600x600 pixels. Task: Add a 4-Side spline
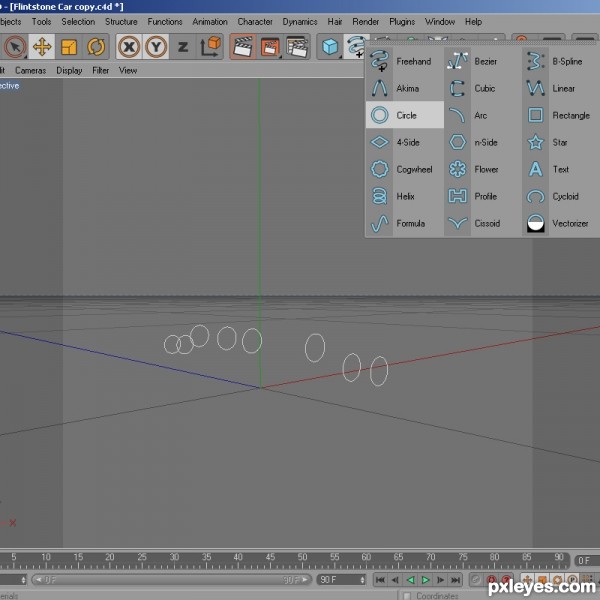(405, 142)
